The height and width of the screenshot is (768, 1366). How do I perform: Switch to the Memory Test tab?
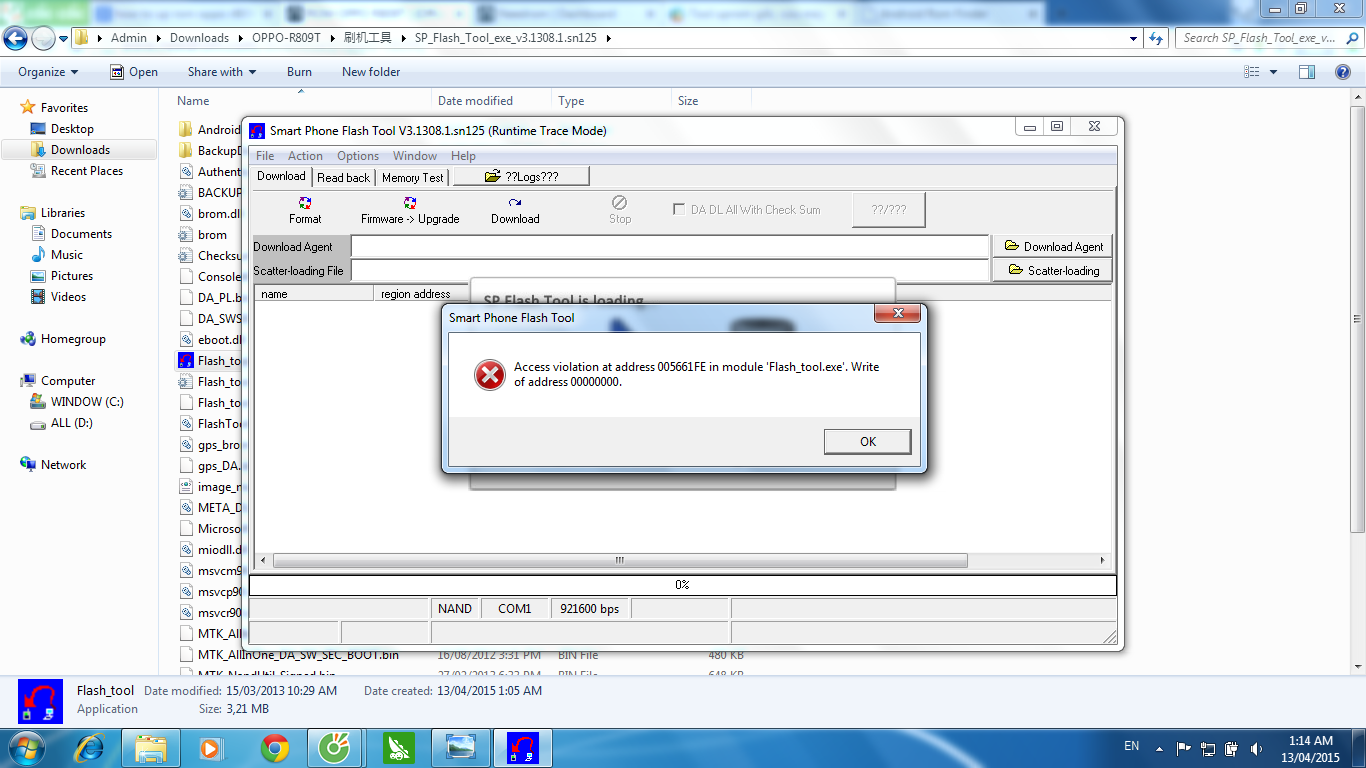412,177
